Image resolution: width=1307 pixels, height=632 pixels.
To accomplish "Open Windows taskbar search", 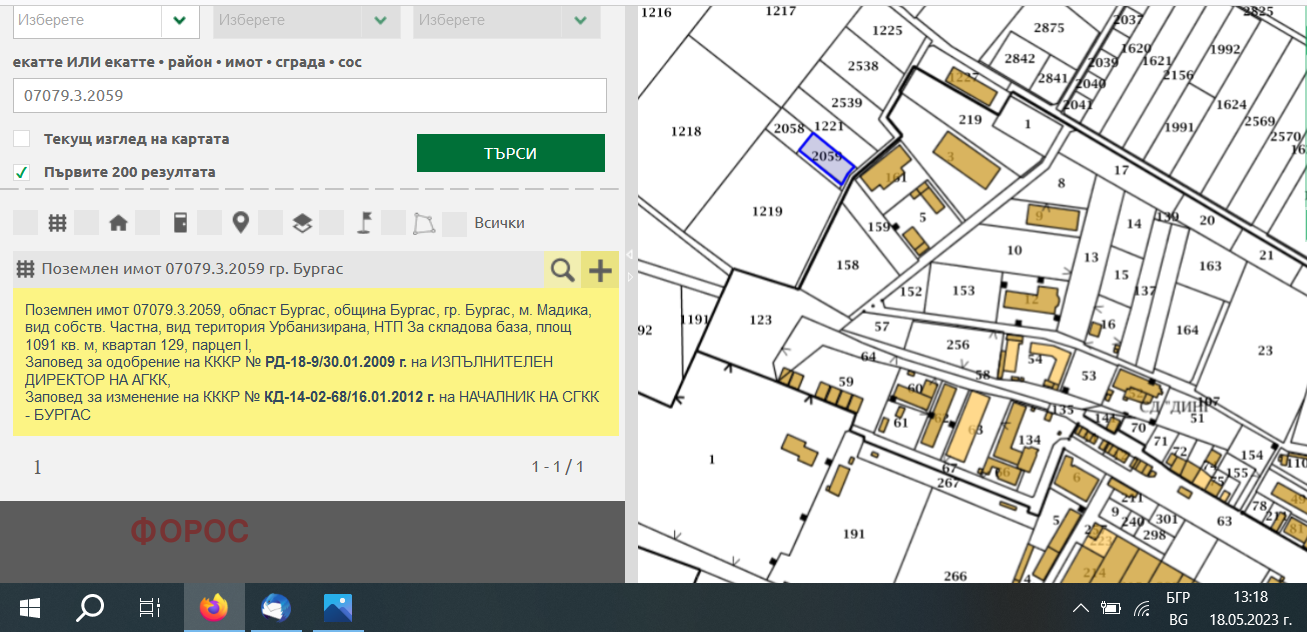I will coord(91,607).
